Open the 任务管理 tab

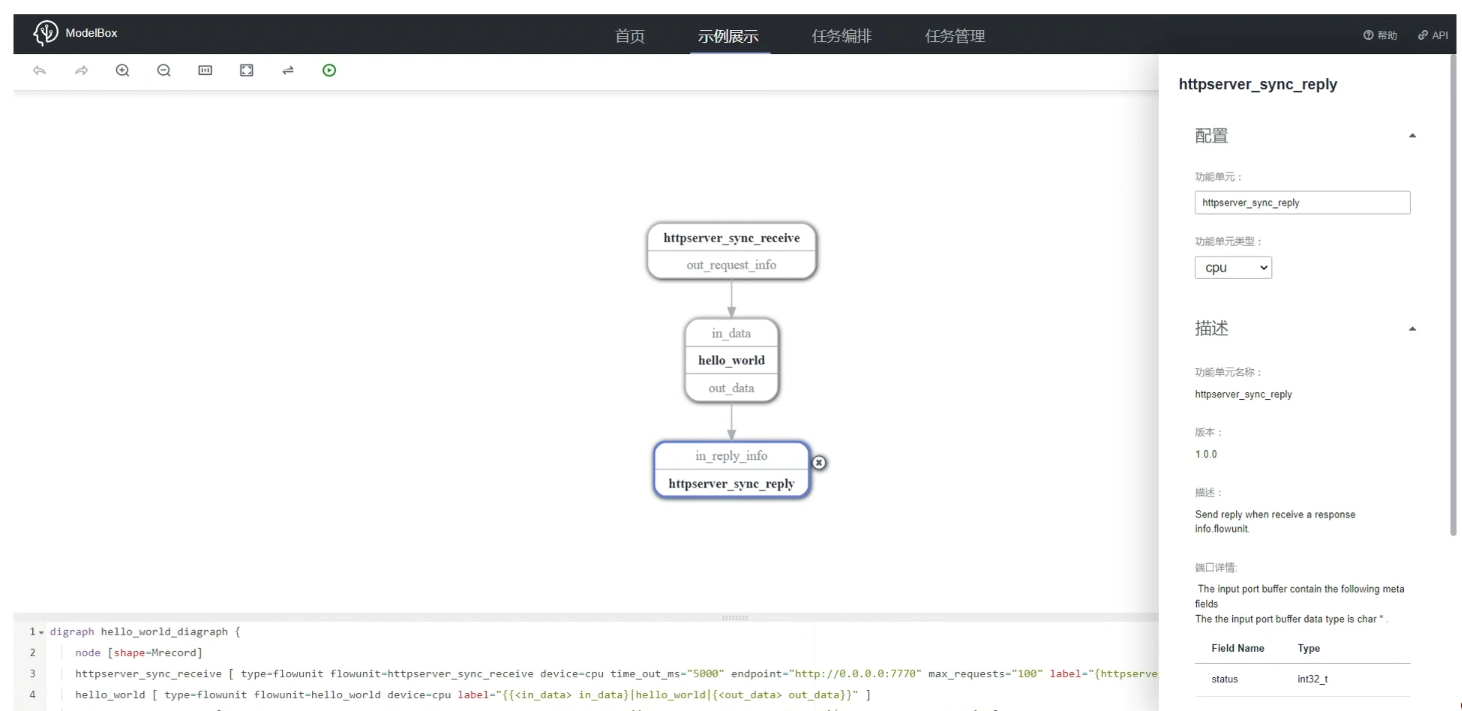955,36
